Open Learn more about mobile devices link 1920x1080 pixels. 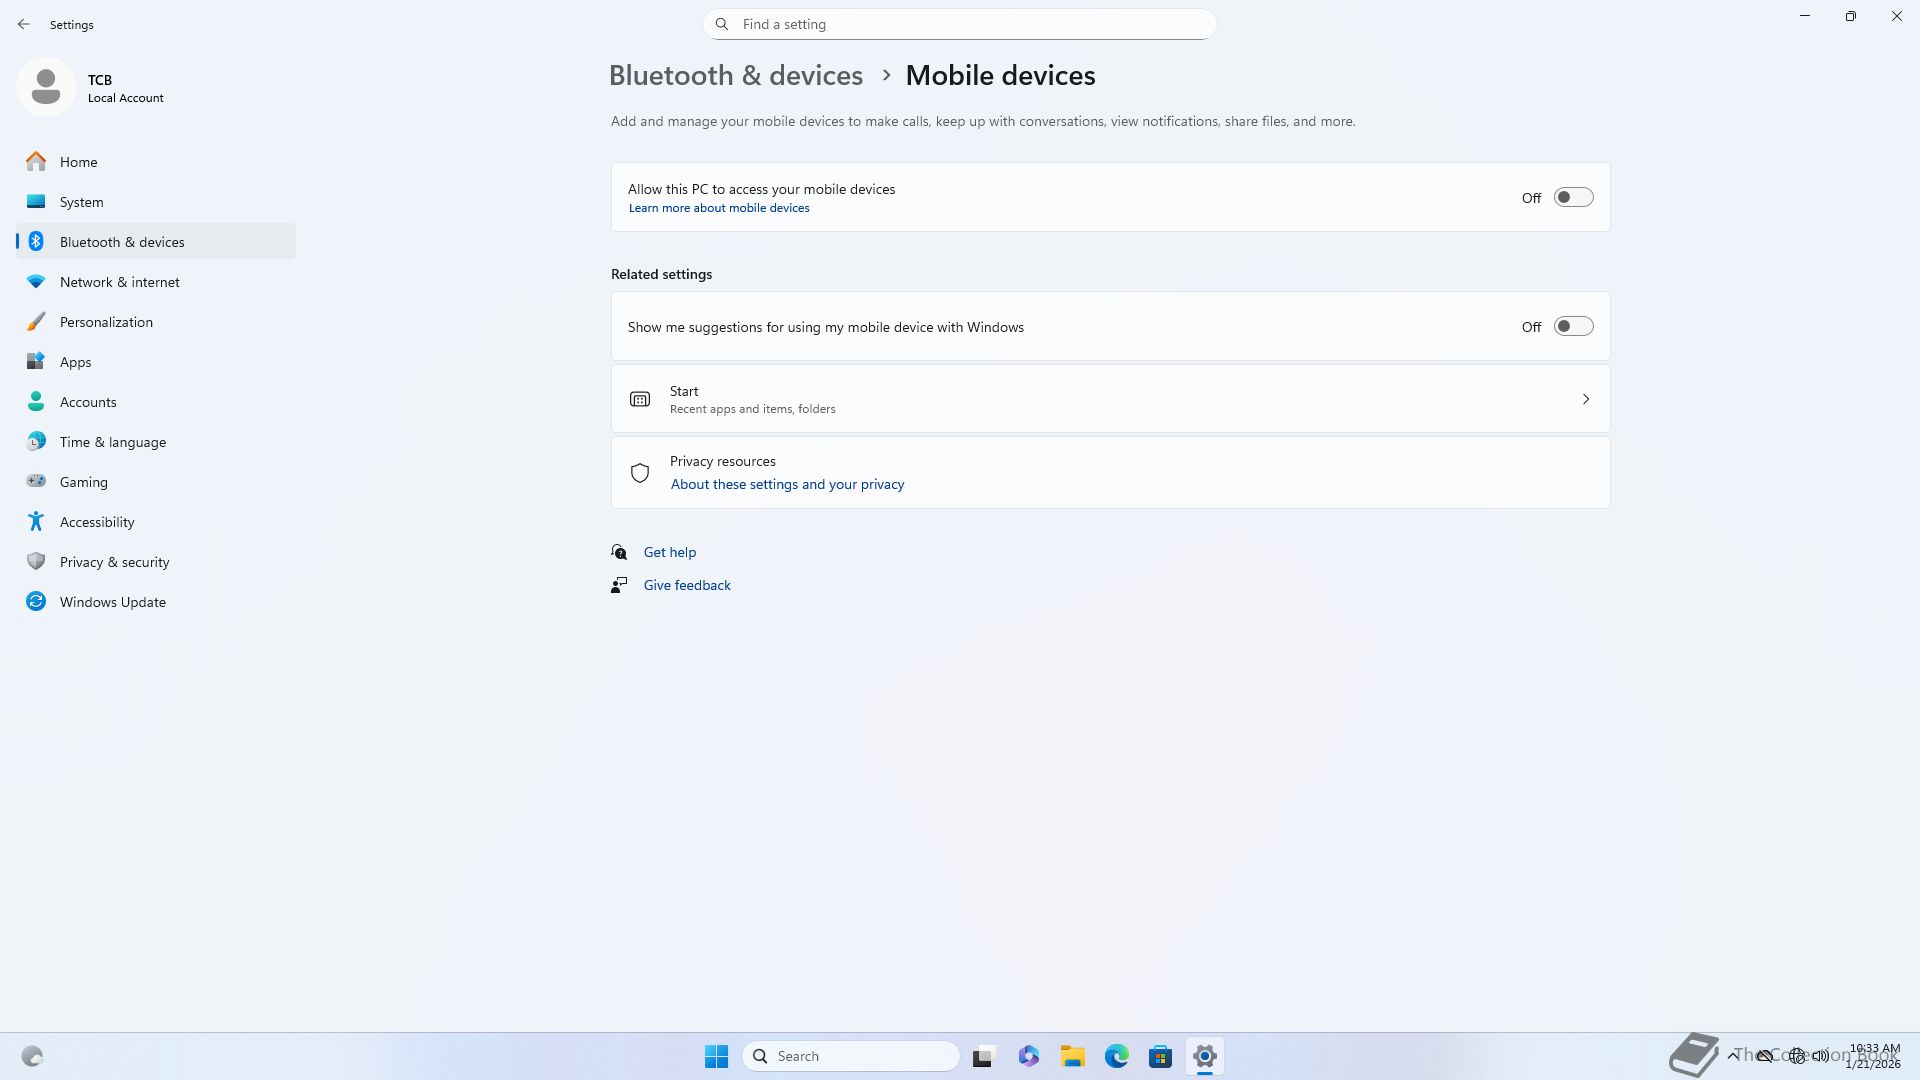(x=718, y=208)
